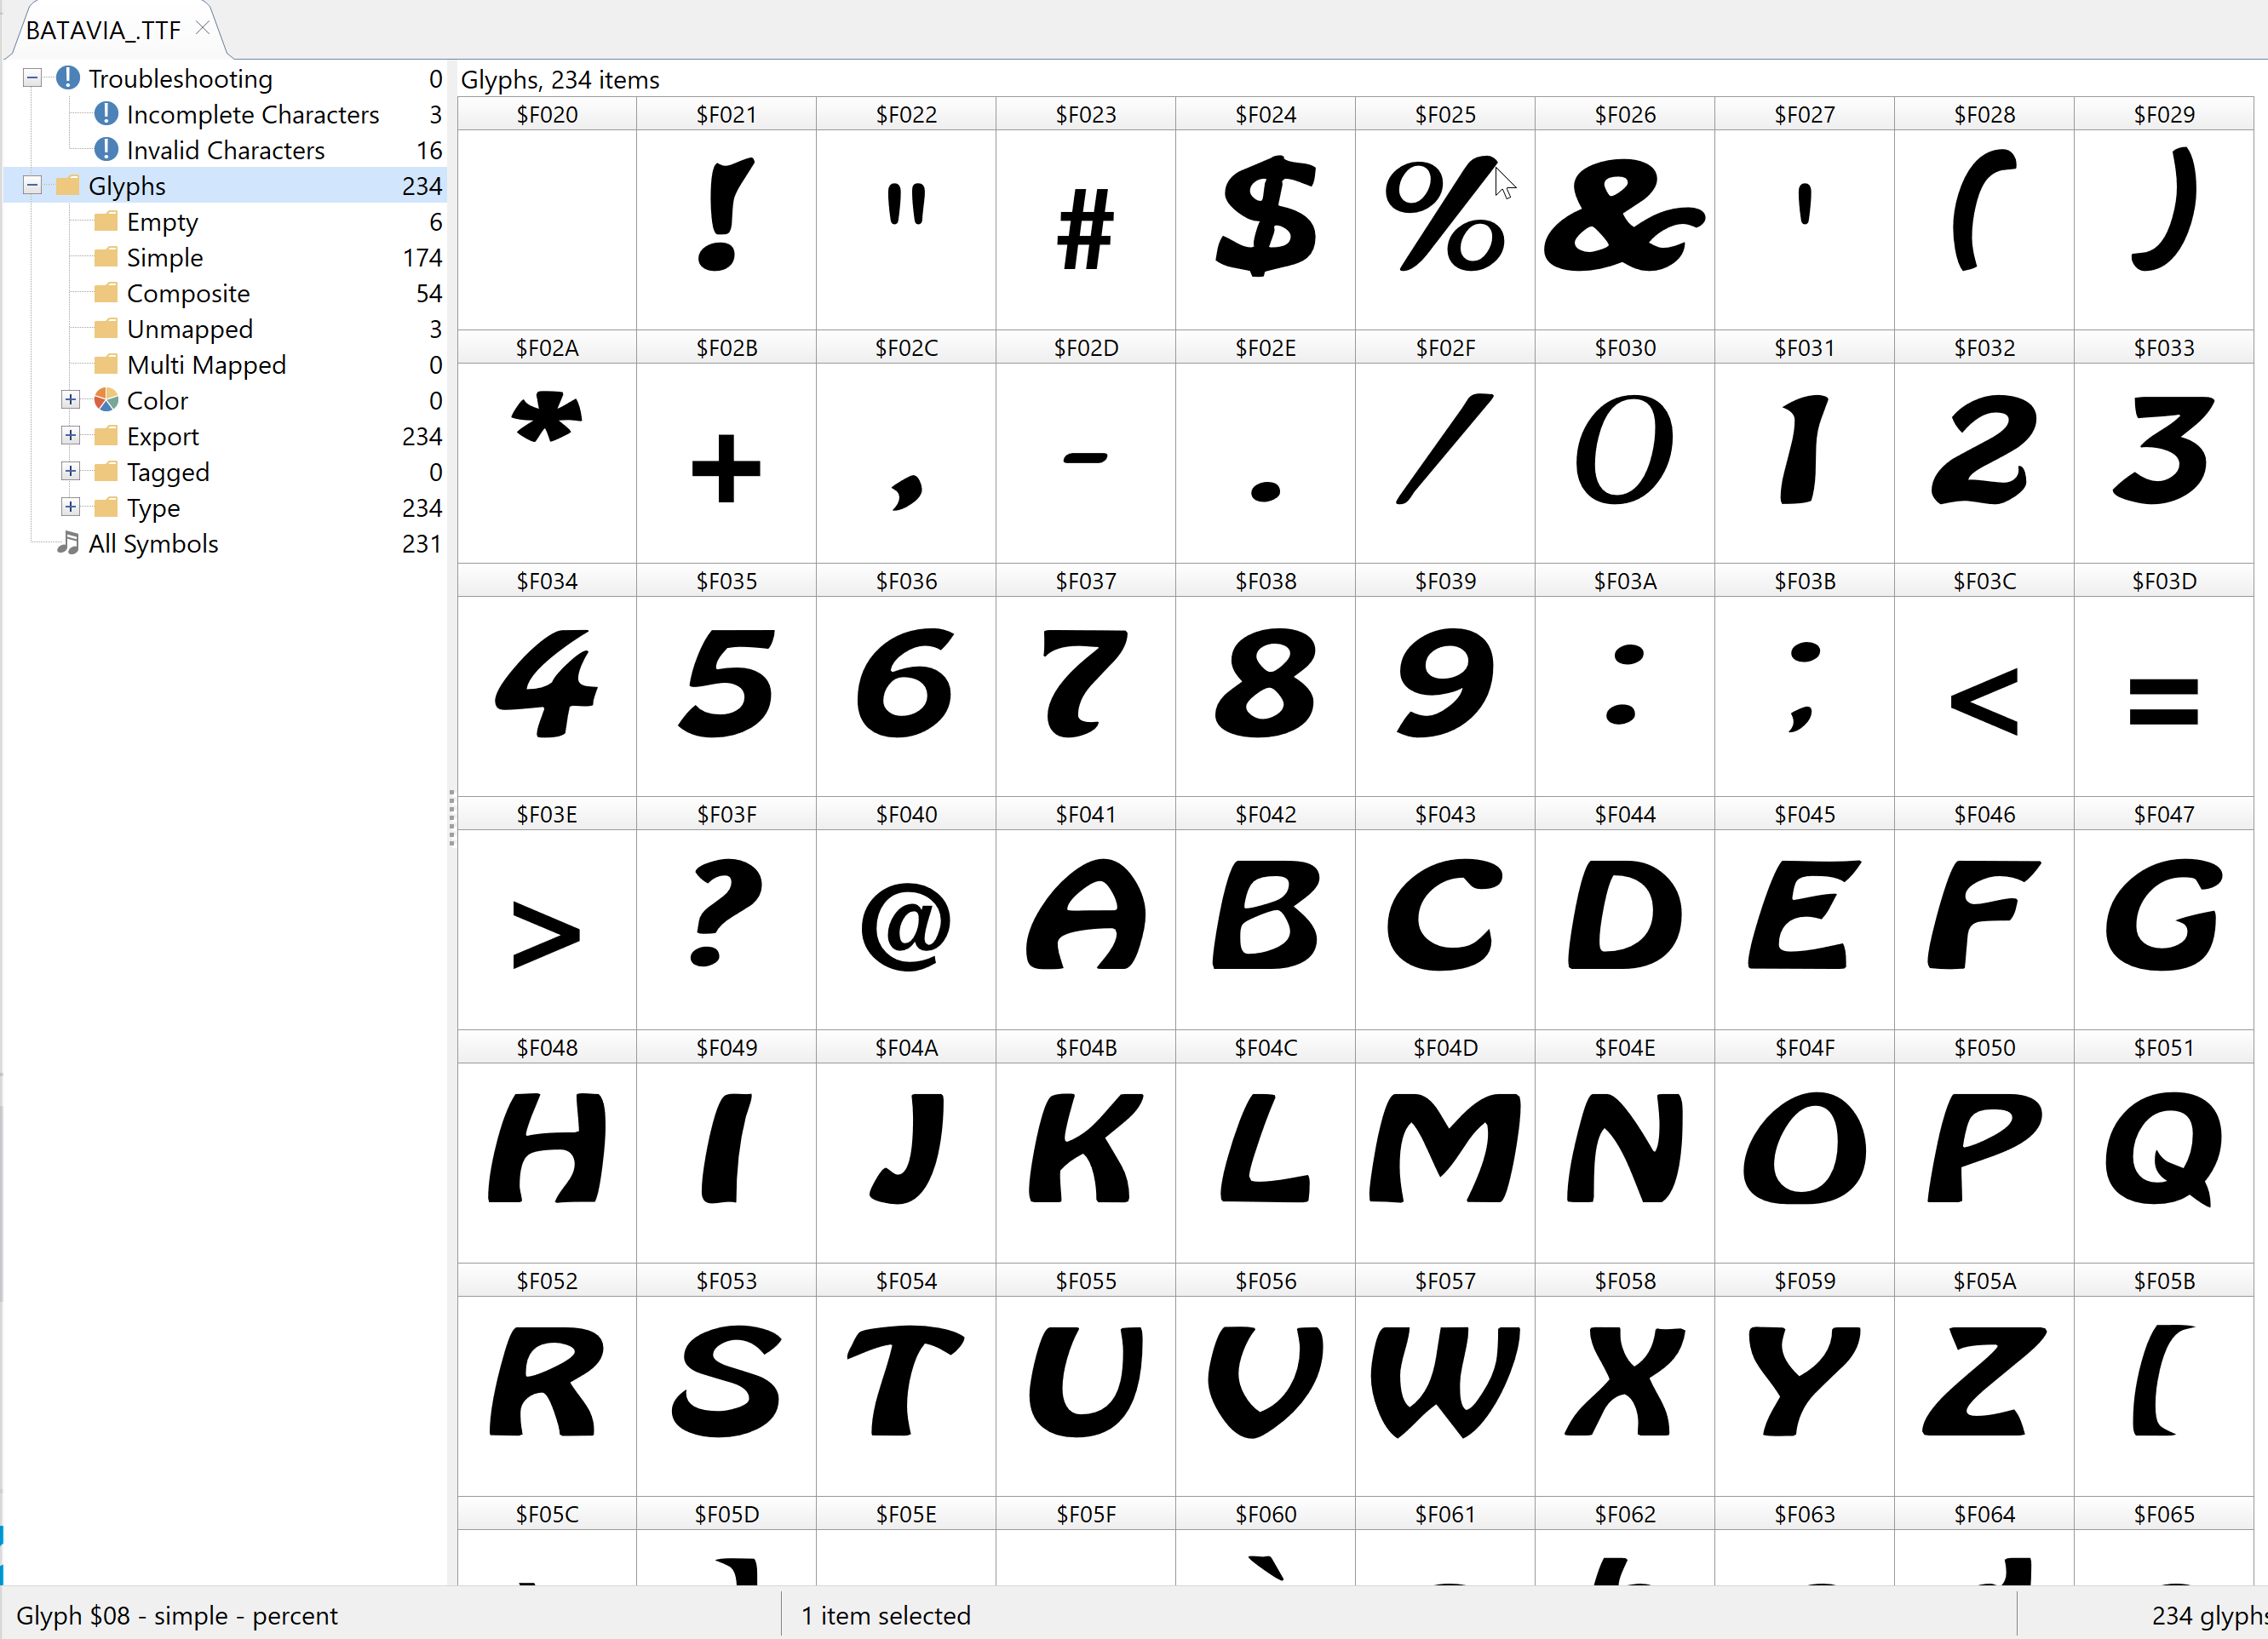The height and width of the screenshot is (1639, 2268).
Task: Select the Simple glyphs category
Action: pyautogui.click(x=165, y=257)
